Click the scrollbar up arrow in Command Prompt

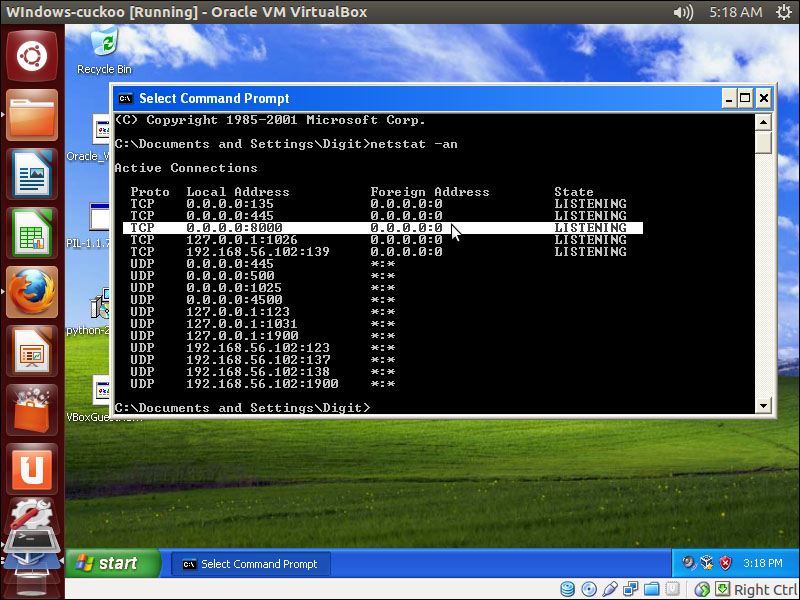[763, 122]
